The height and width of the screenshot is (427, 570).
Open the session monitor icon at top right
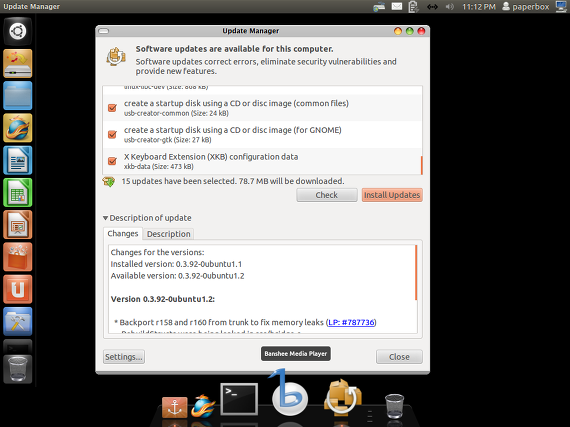(562, 6)
